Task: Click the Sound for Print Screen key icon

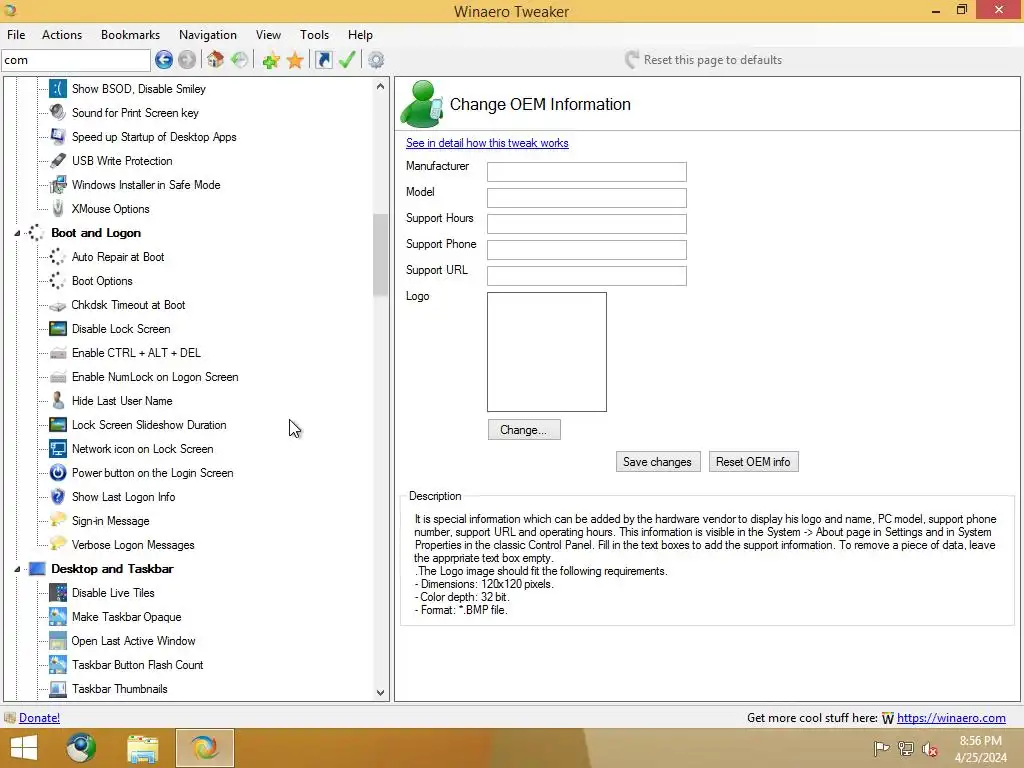Action: click(58, 112)
